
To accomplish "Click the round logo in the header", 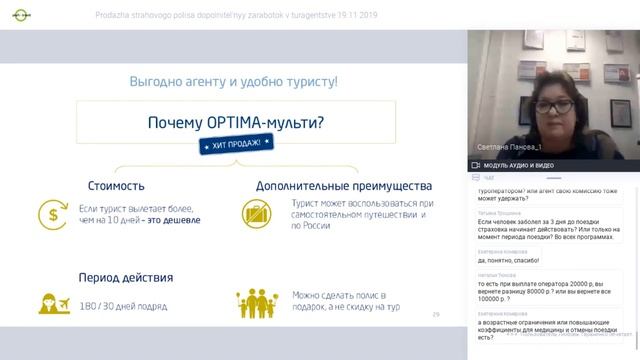I will click(21, 16).
